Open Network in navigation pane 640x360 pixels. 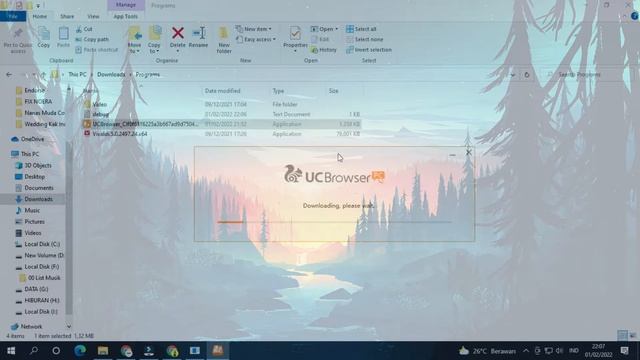coord(31,327)
